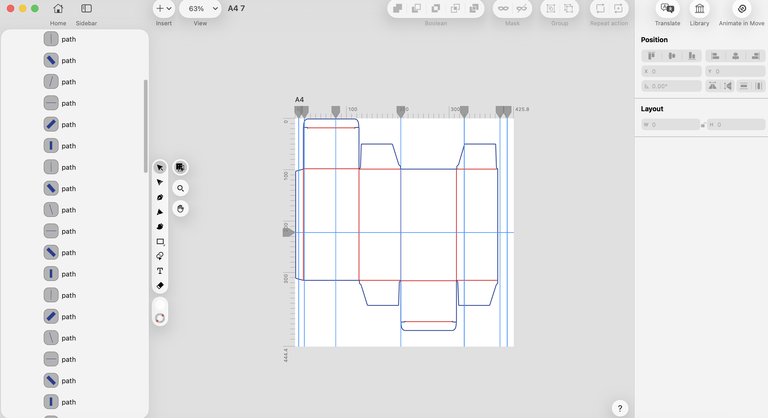Click the horizontal guide marker on left ruler
The width and height of the screenshot is (768, 418).
(x=288, y=232)
